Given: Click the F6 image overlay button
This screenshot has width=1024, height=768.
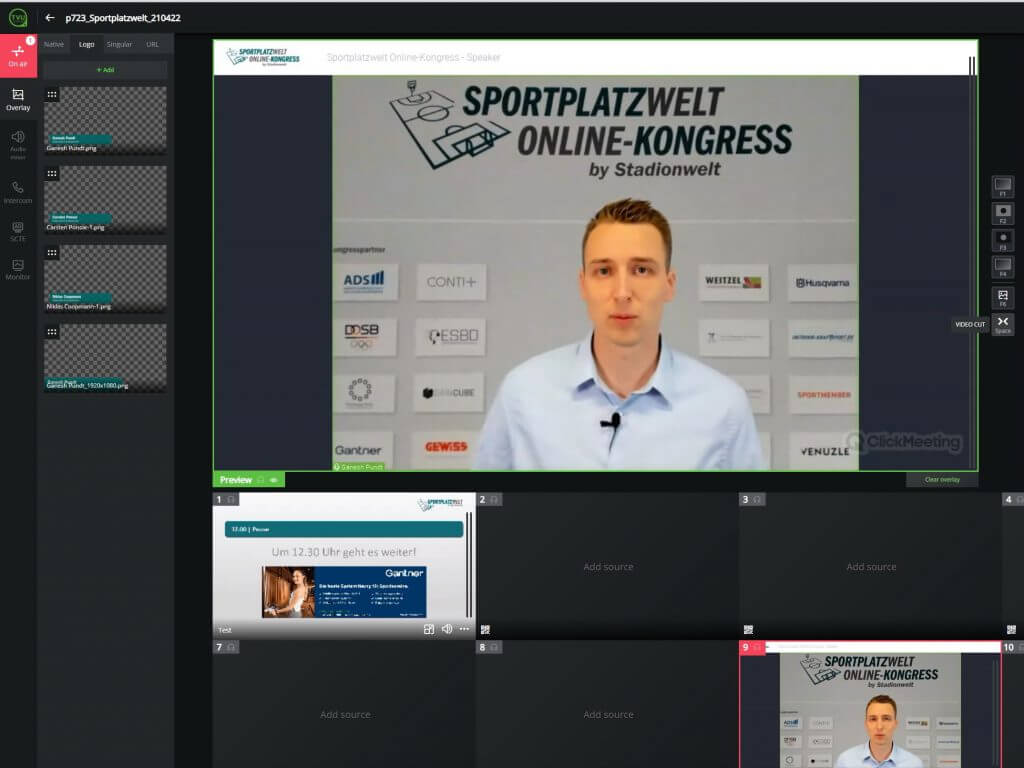Looking at the screenshot, I should [1003, 298].
